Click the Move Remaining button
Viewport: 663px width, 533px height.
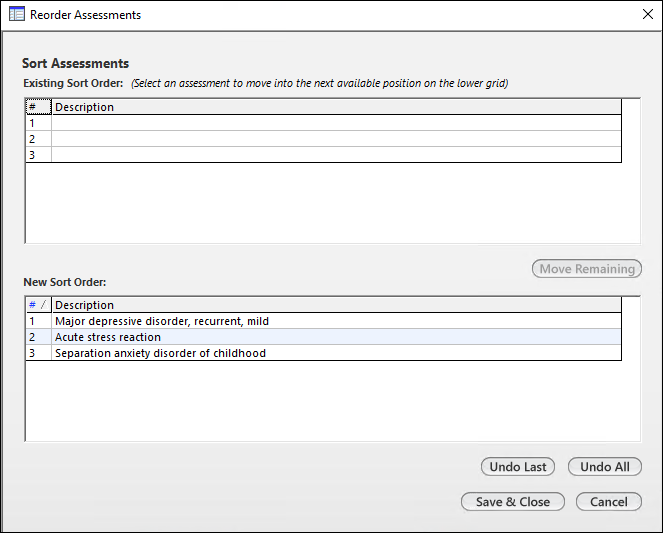pos(587,269)
